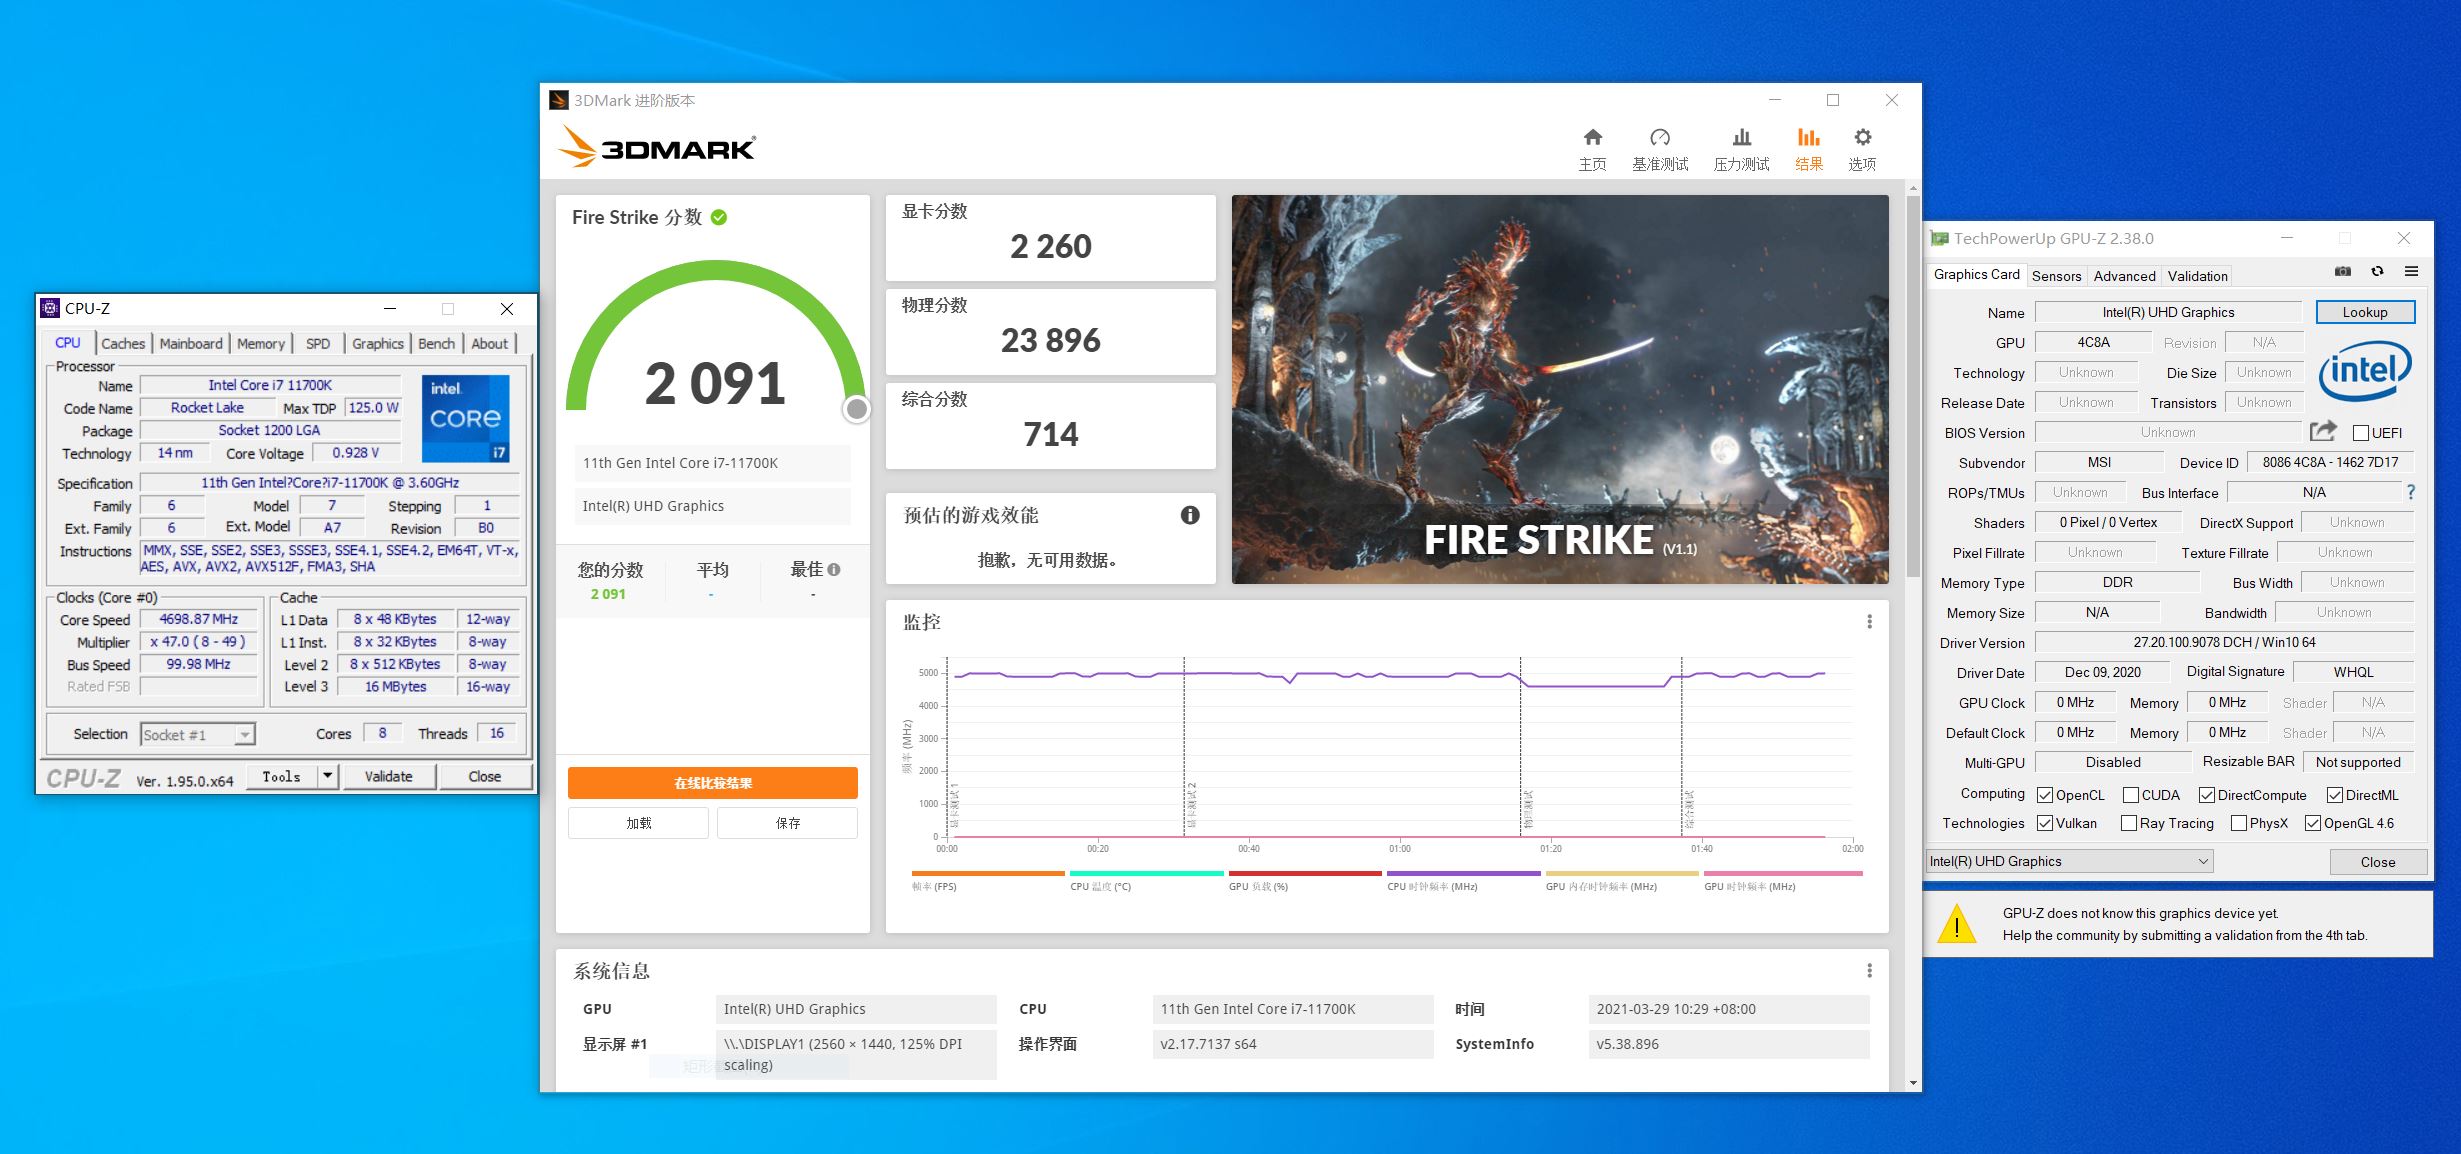Click the orange compare results online button
Image resolution: width=2461 pixels, height=1154 pixels.
(x=712, y=782)
